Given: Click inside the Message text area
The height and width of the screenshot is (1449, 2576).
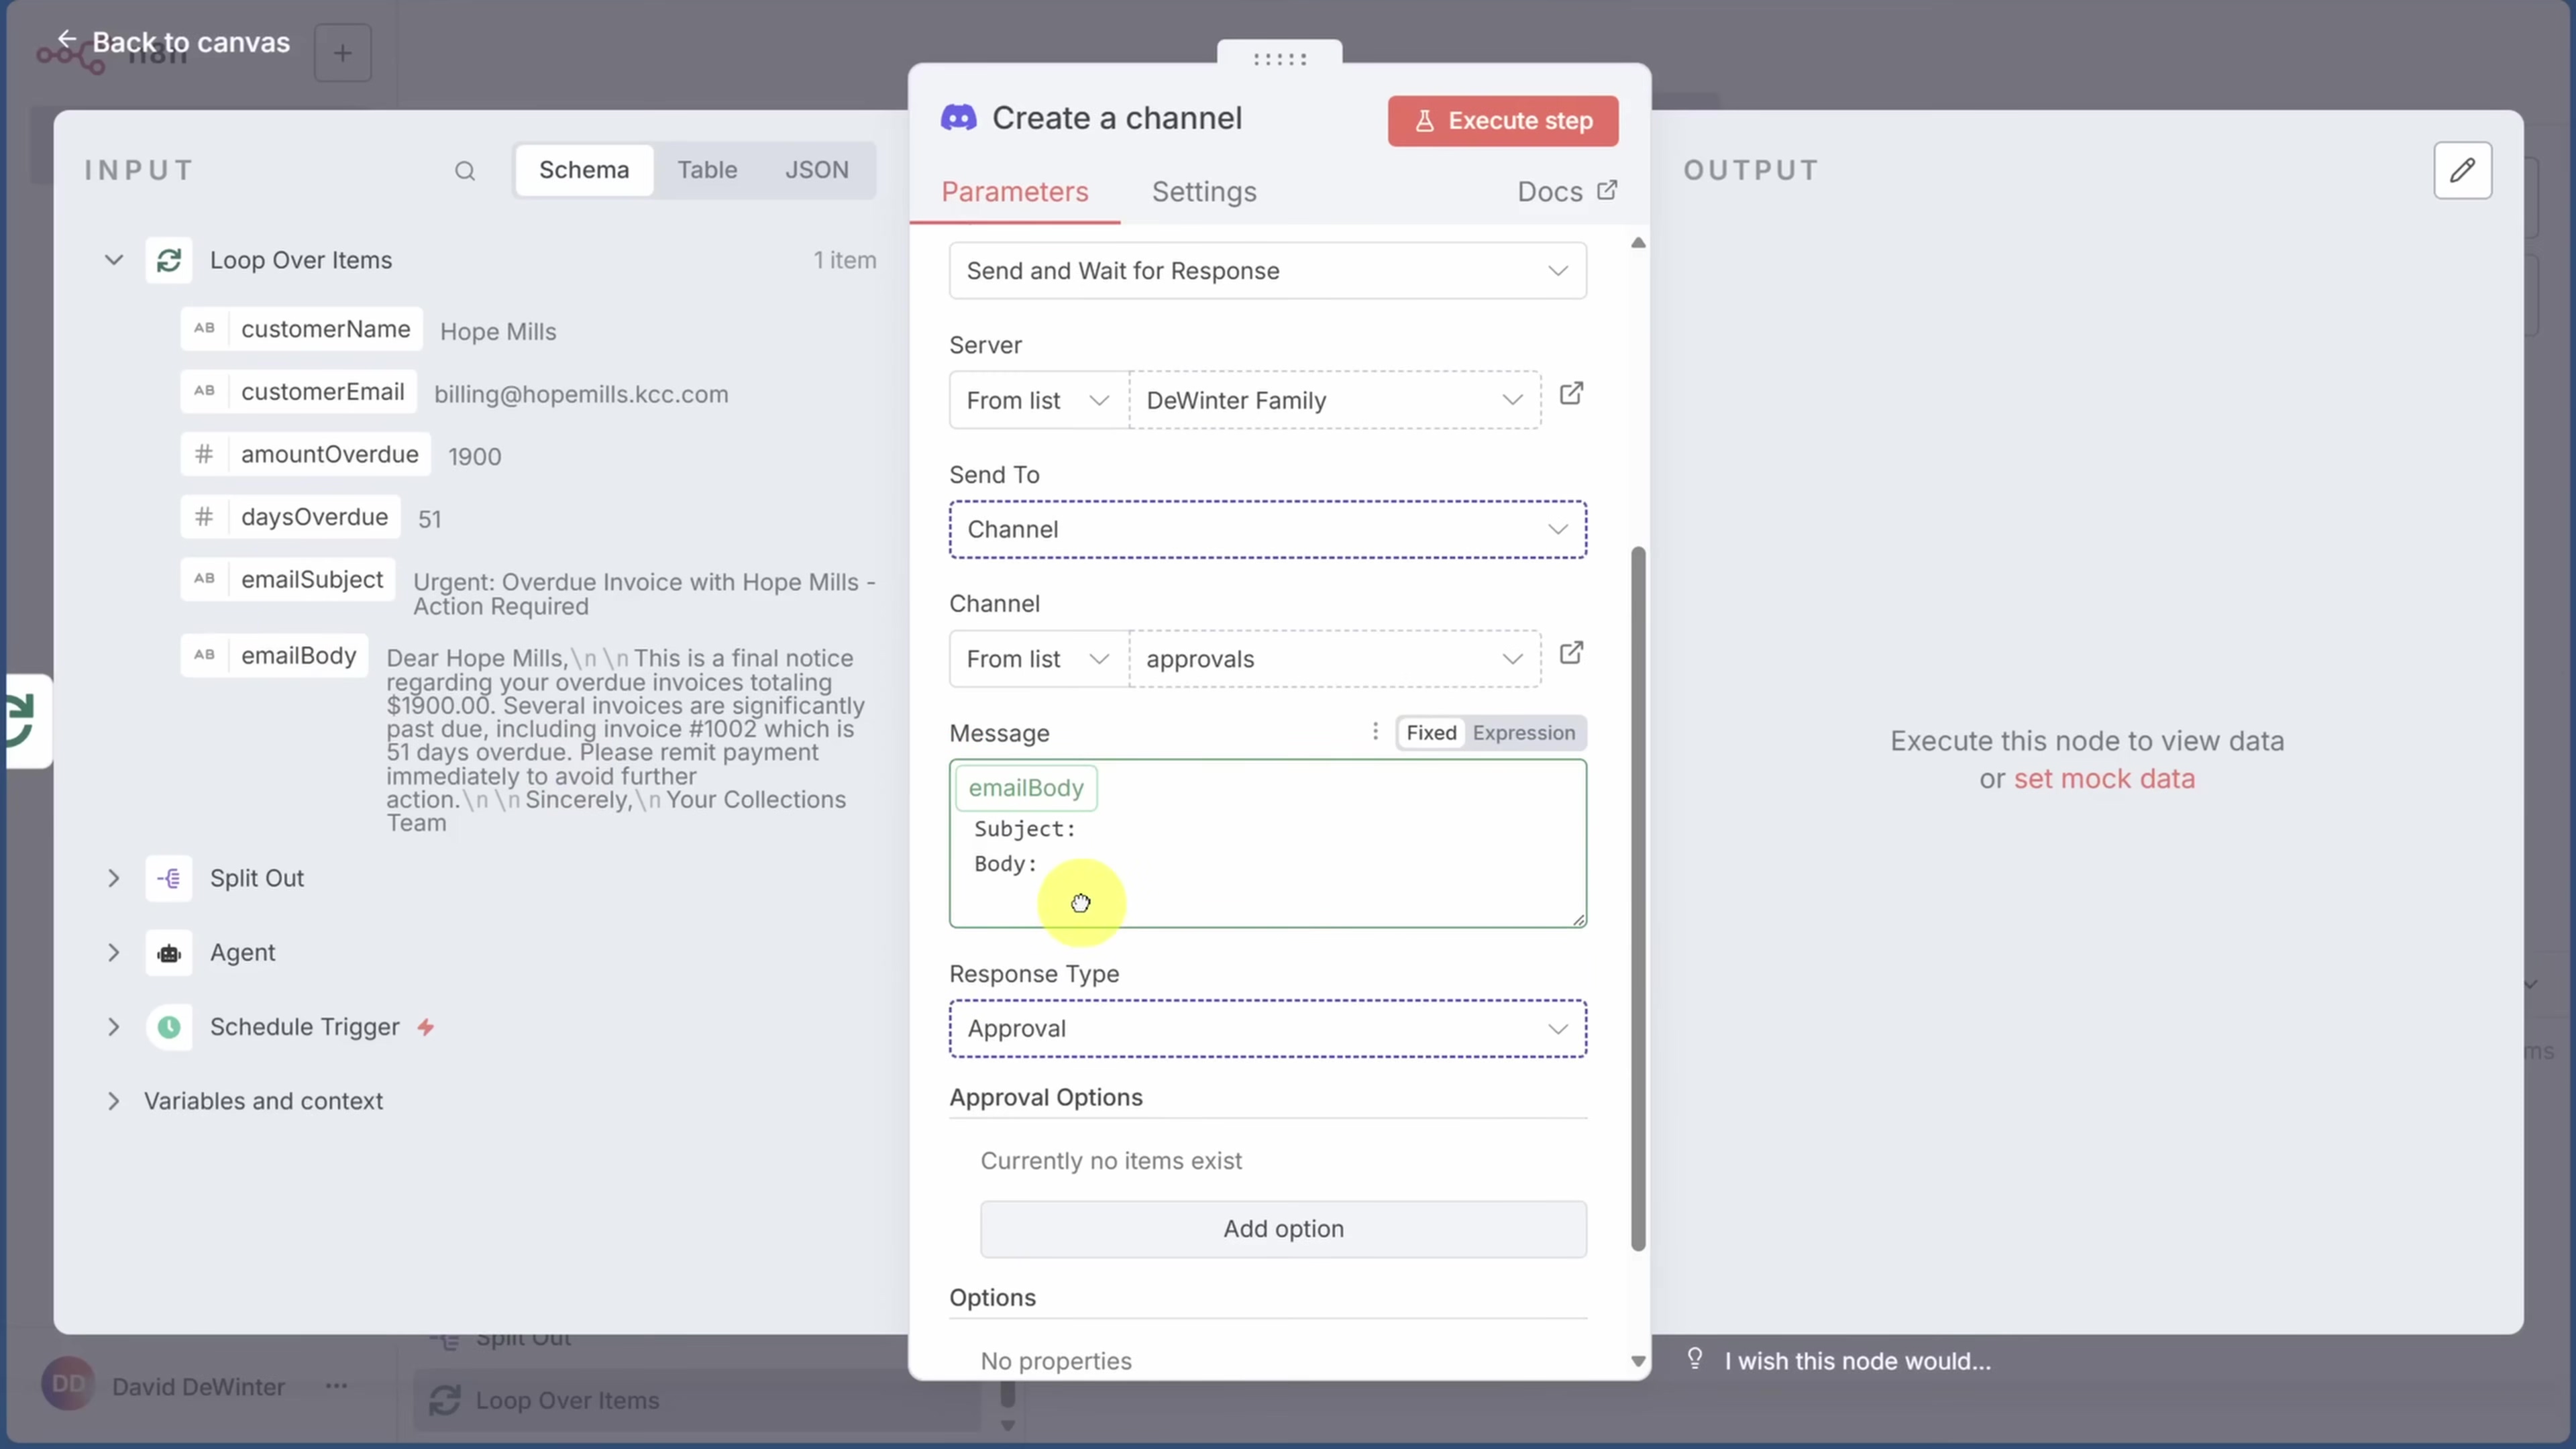Looking at the screenshot, I should [x=1267, y=843].
